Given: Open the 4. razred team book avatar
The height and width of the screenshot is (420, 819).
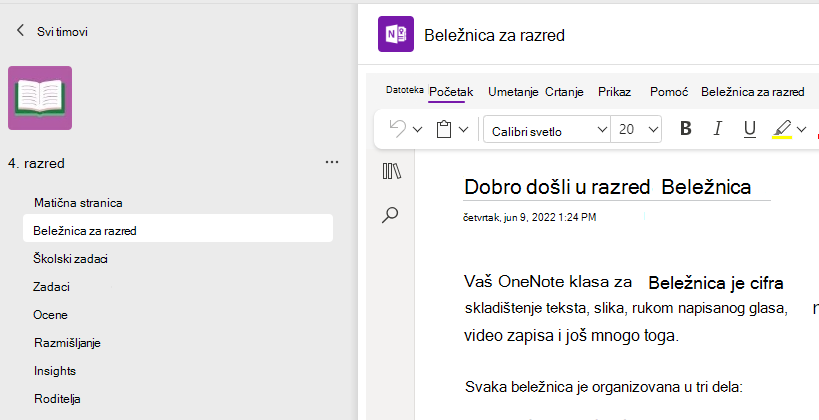Looking at the screenshot, I should 40,98.
